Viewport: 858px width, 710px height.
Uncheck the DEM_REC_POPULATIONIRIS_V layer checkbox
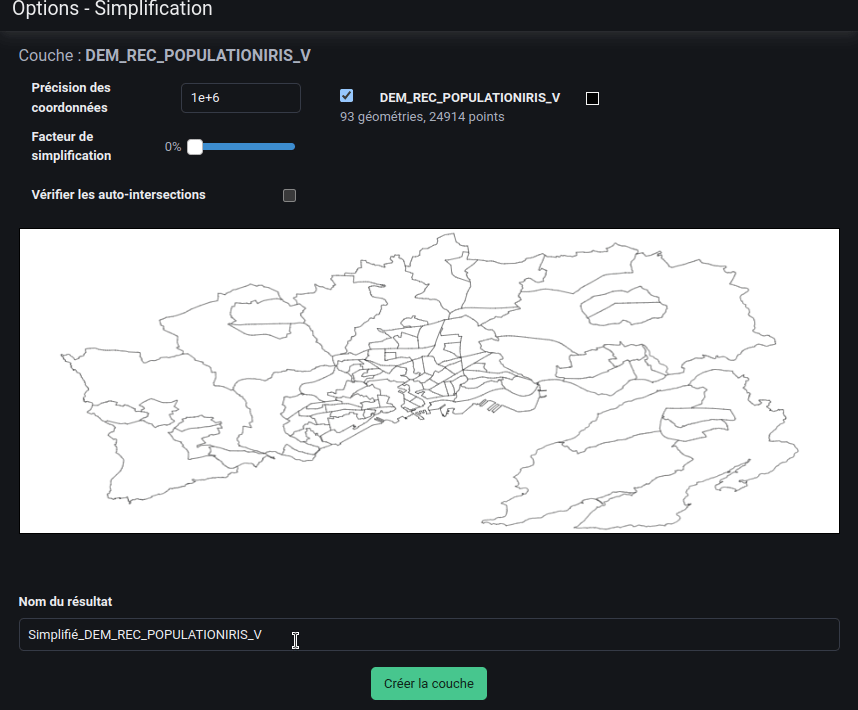coord(346,96)
